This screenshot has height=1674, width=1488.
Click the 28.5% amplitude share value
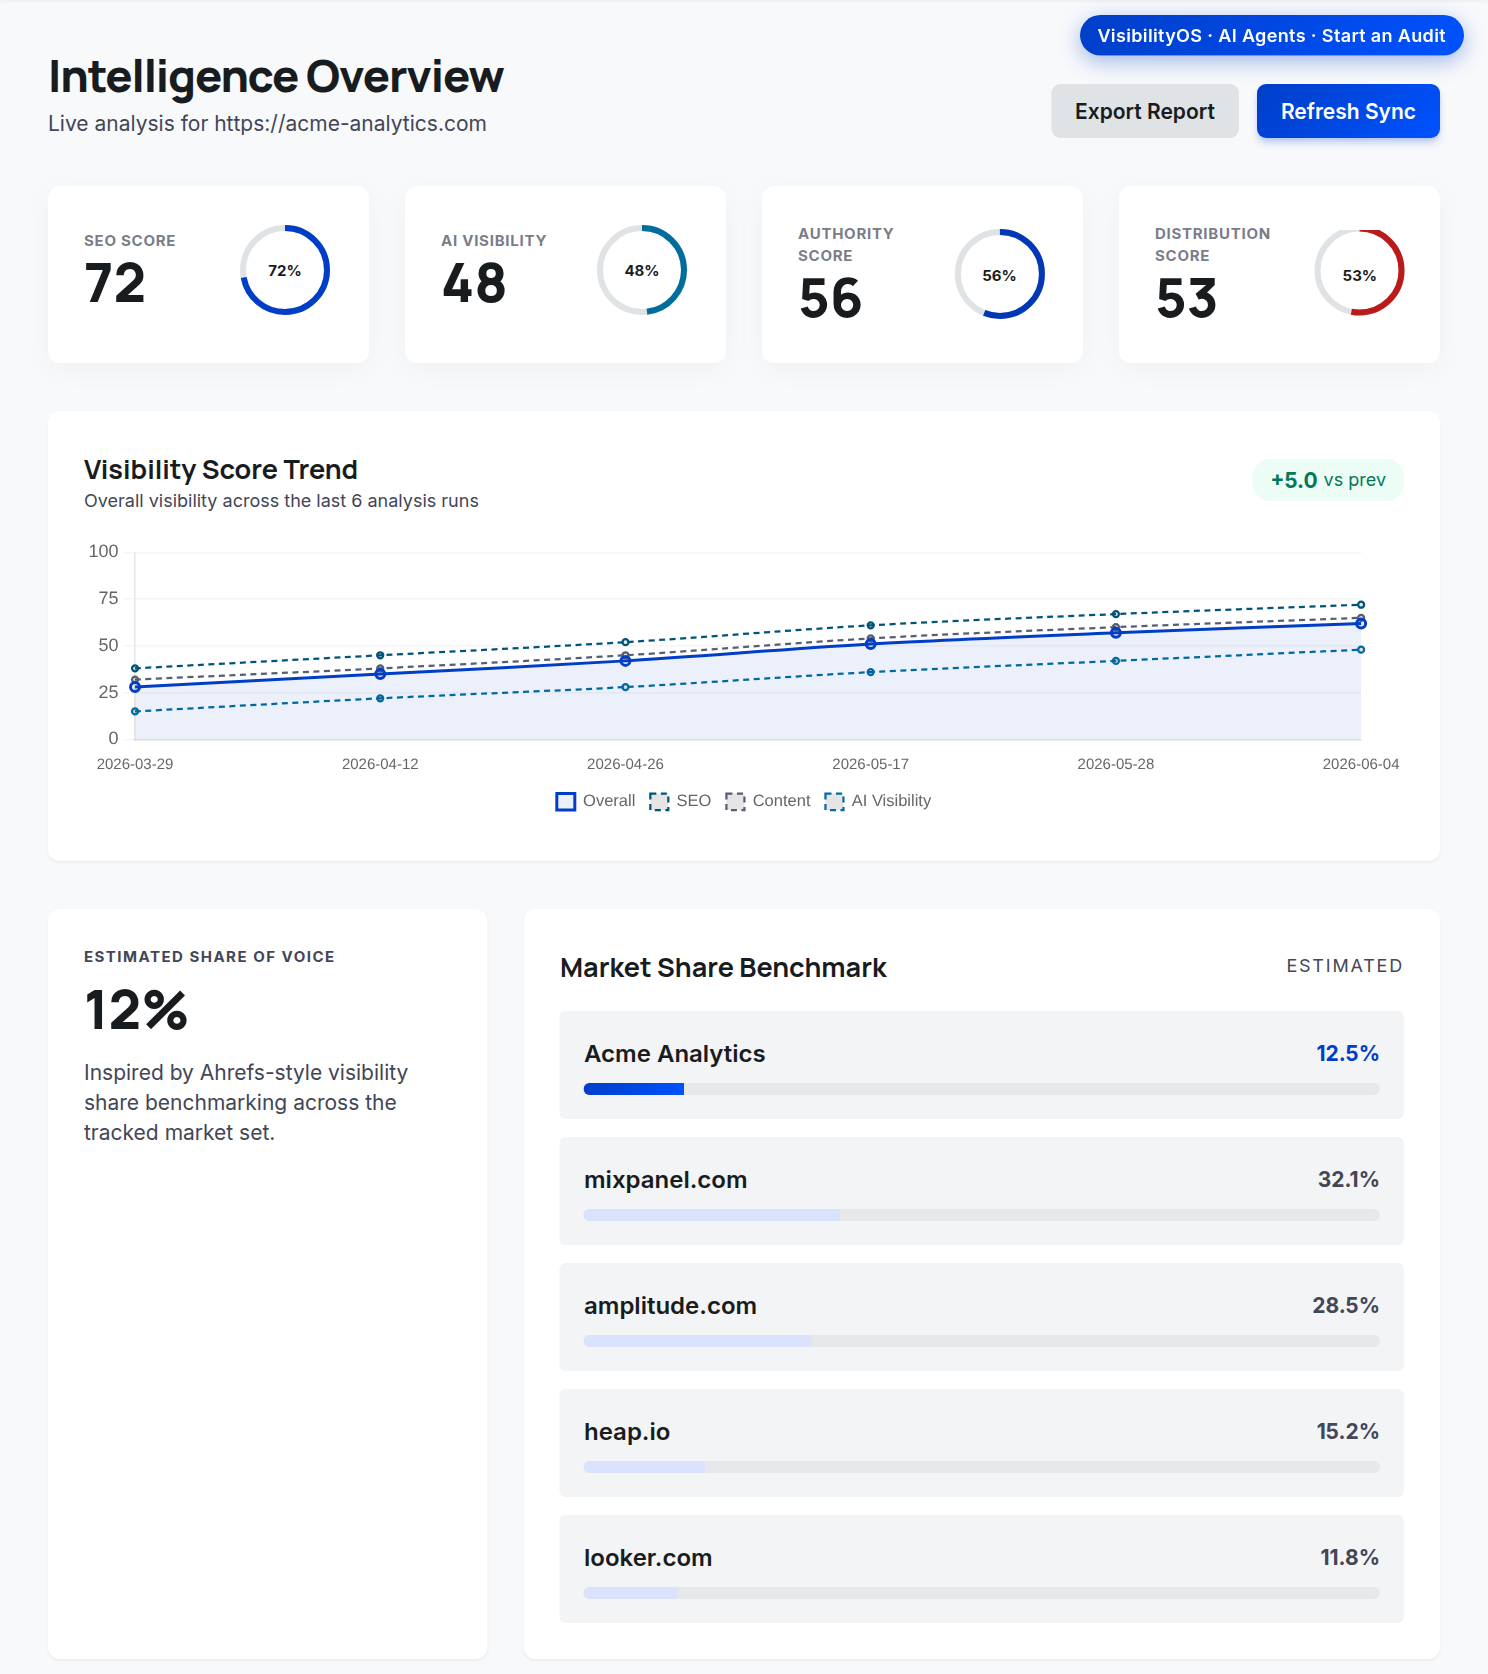(x=1345, y=1305)
